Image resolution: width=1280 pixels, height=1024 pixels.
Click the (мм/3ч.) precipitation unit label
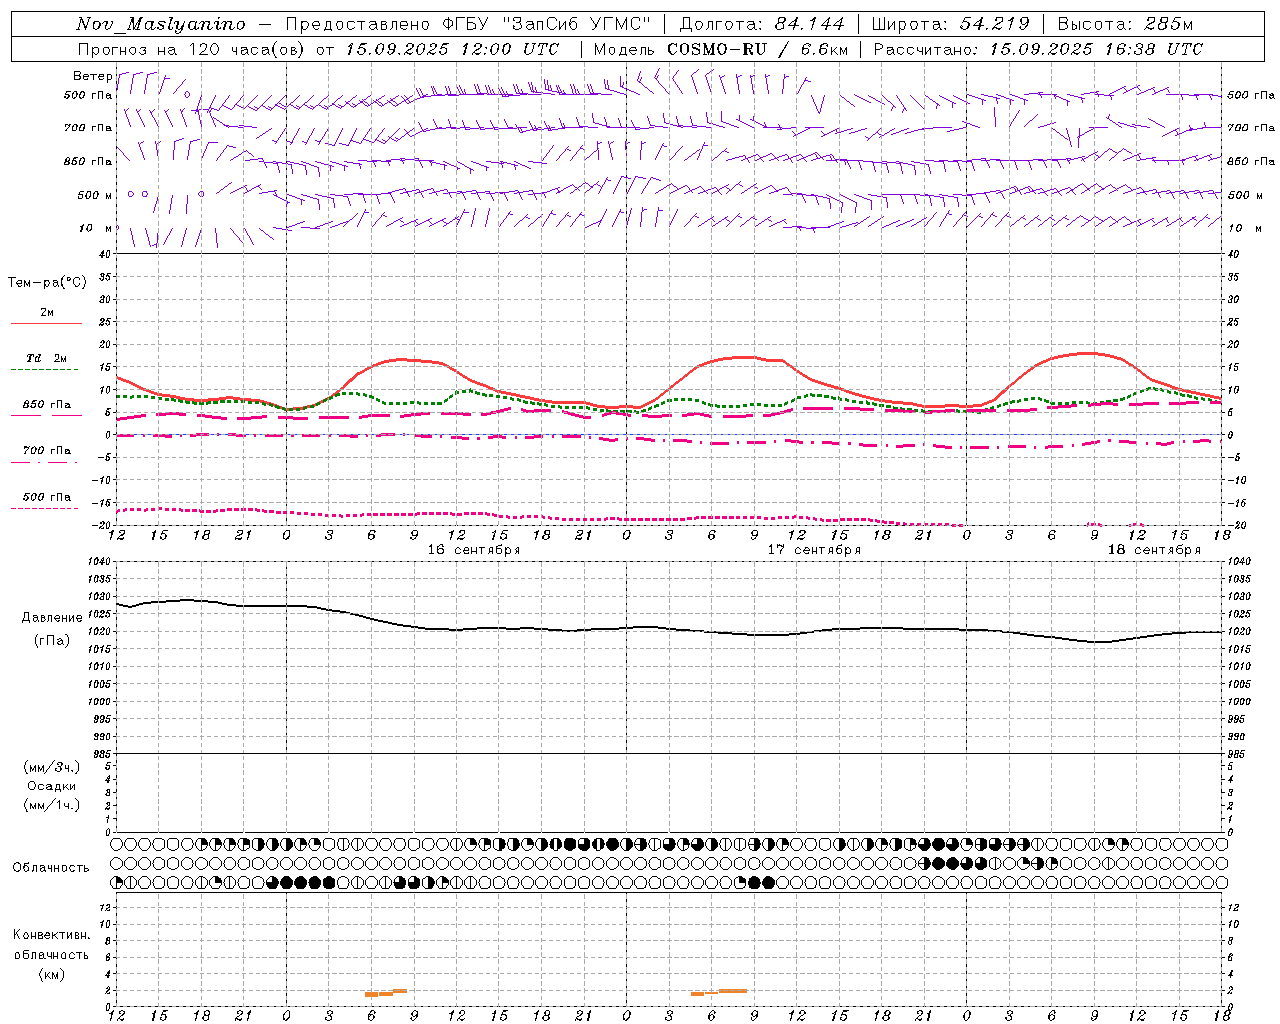[51, 767]
